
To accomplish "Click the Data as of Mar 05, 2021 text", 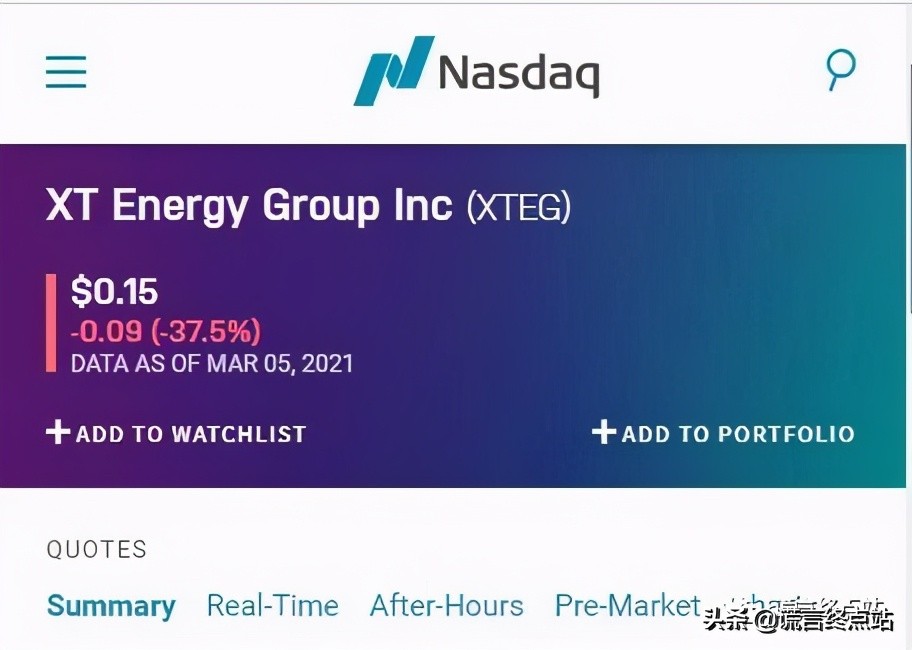I will pos(212,362).
